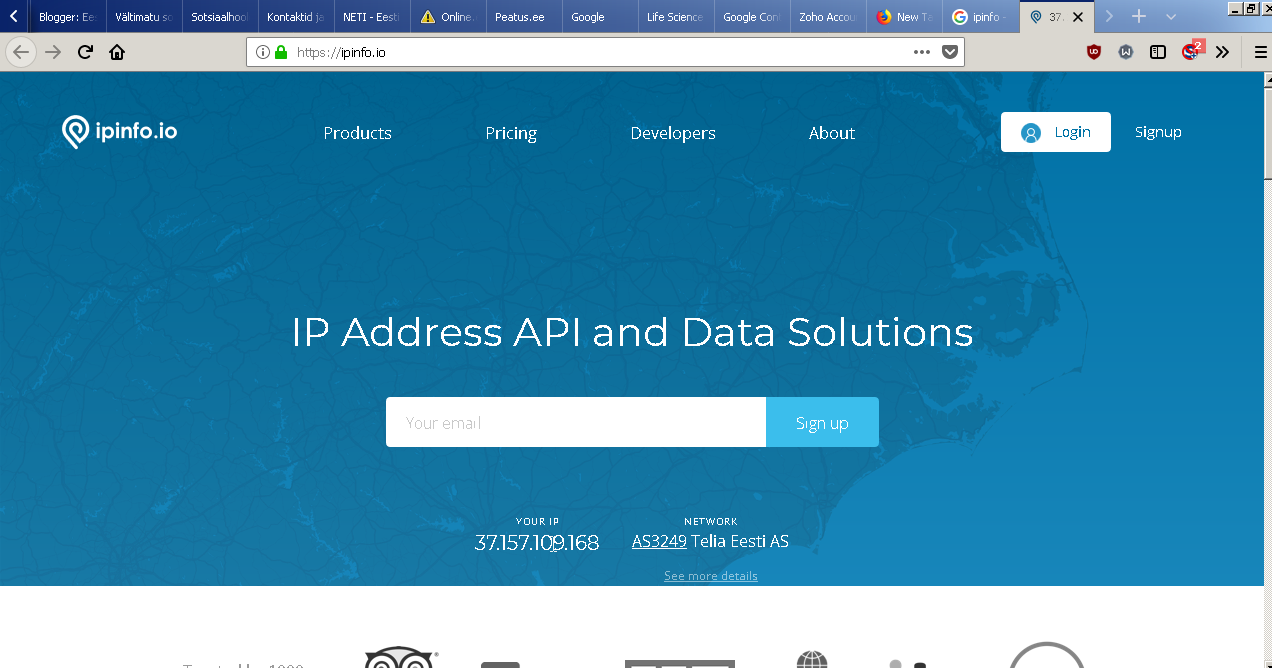Click See more details link
The height and width of the screenshot is (668, 1272).
[x=711, y=576]
